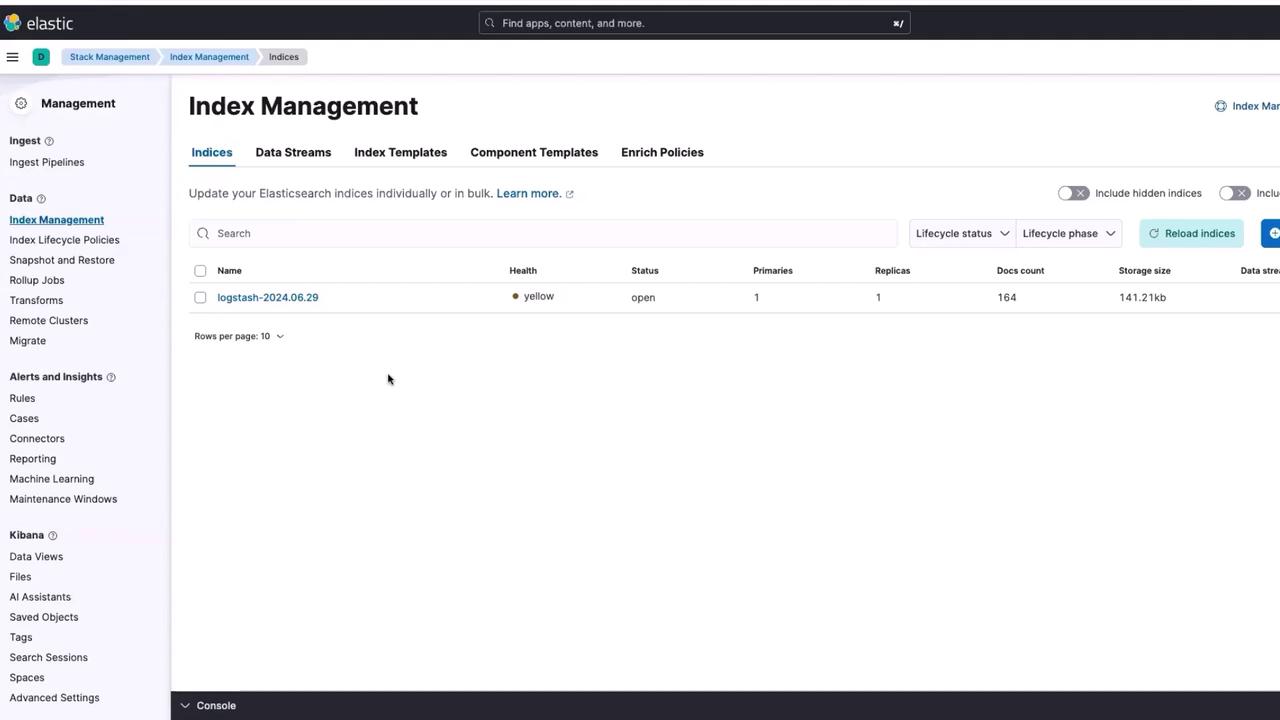Click the Management gear icon

click(21, 103)
